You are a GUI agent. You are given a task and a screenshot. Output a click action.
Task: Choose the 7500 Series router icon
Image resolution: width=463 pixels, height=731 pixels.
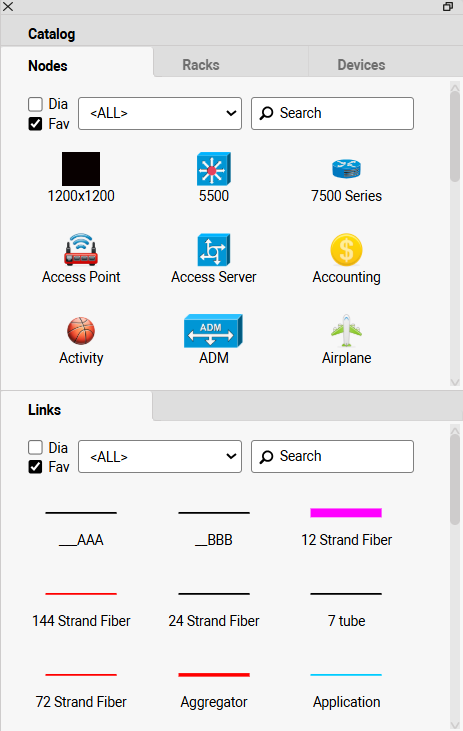pyautogui.click(x=346, y=169)
